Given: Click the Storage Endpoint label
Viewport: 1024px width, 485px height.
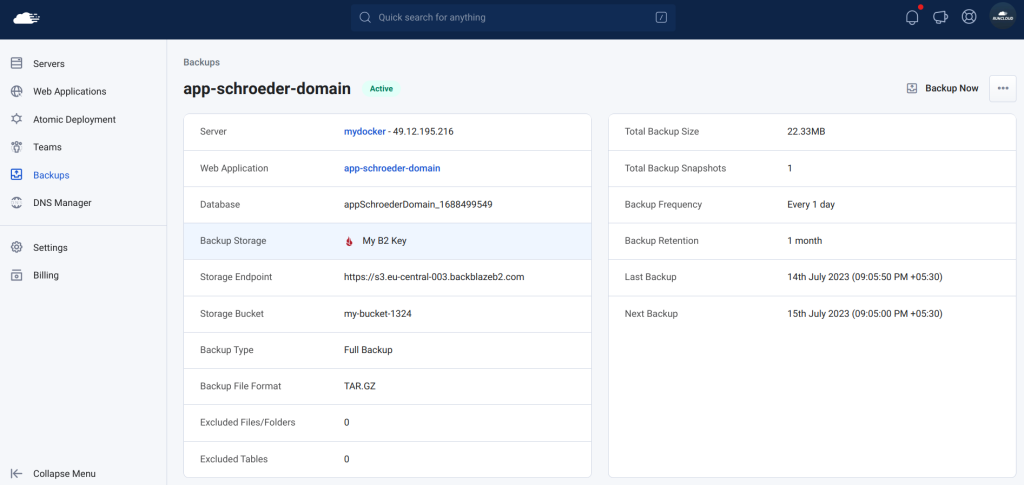Looking at the screenshot, I should (x=236, y=277).
